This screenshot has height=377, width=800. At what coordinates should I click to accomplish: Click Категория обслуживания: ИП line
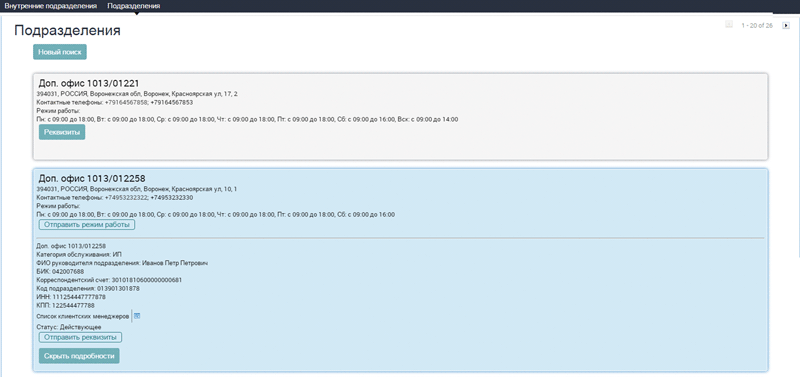[79, 254]
